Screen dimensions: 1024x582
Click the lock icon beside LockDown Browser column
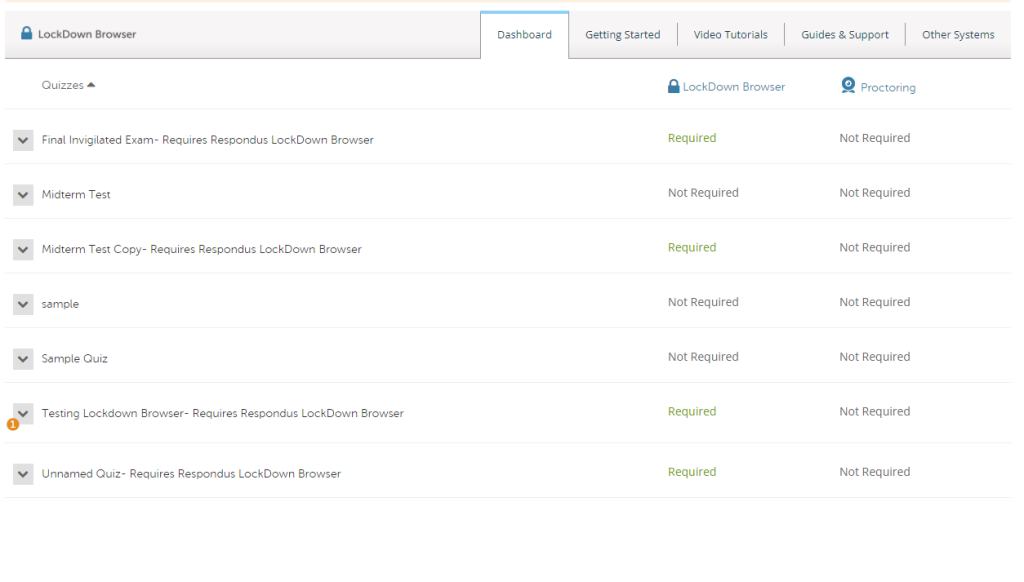click(673, 86)
